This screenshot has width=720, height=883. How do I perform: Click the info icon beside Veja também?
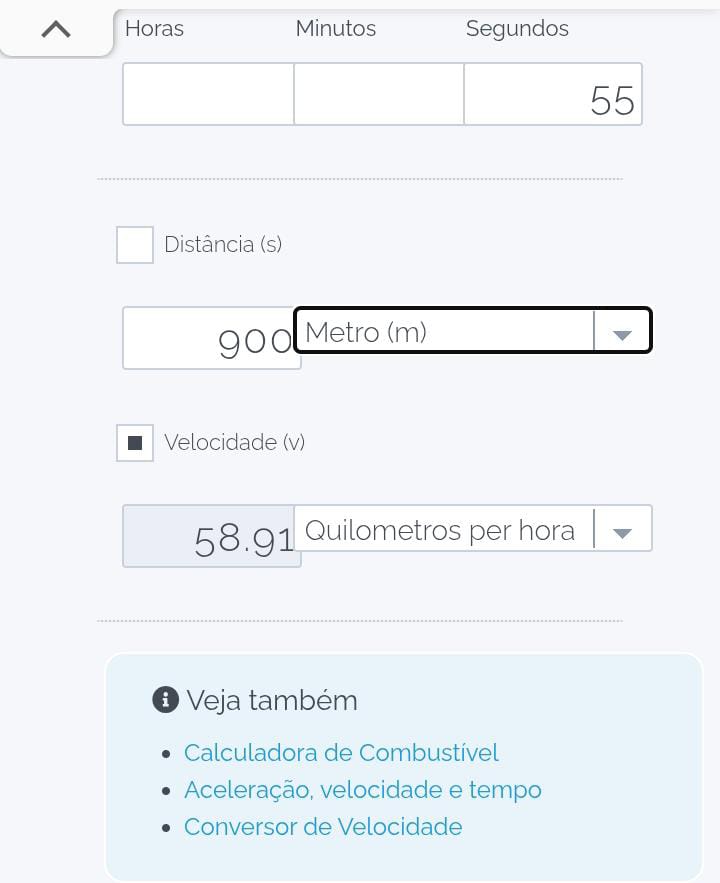(165, 700)
